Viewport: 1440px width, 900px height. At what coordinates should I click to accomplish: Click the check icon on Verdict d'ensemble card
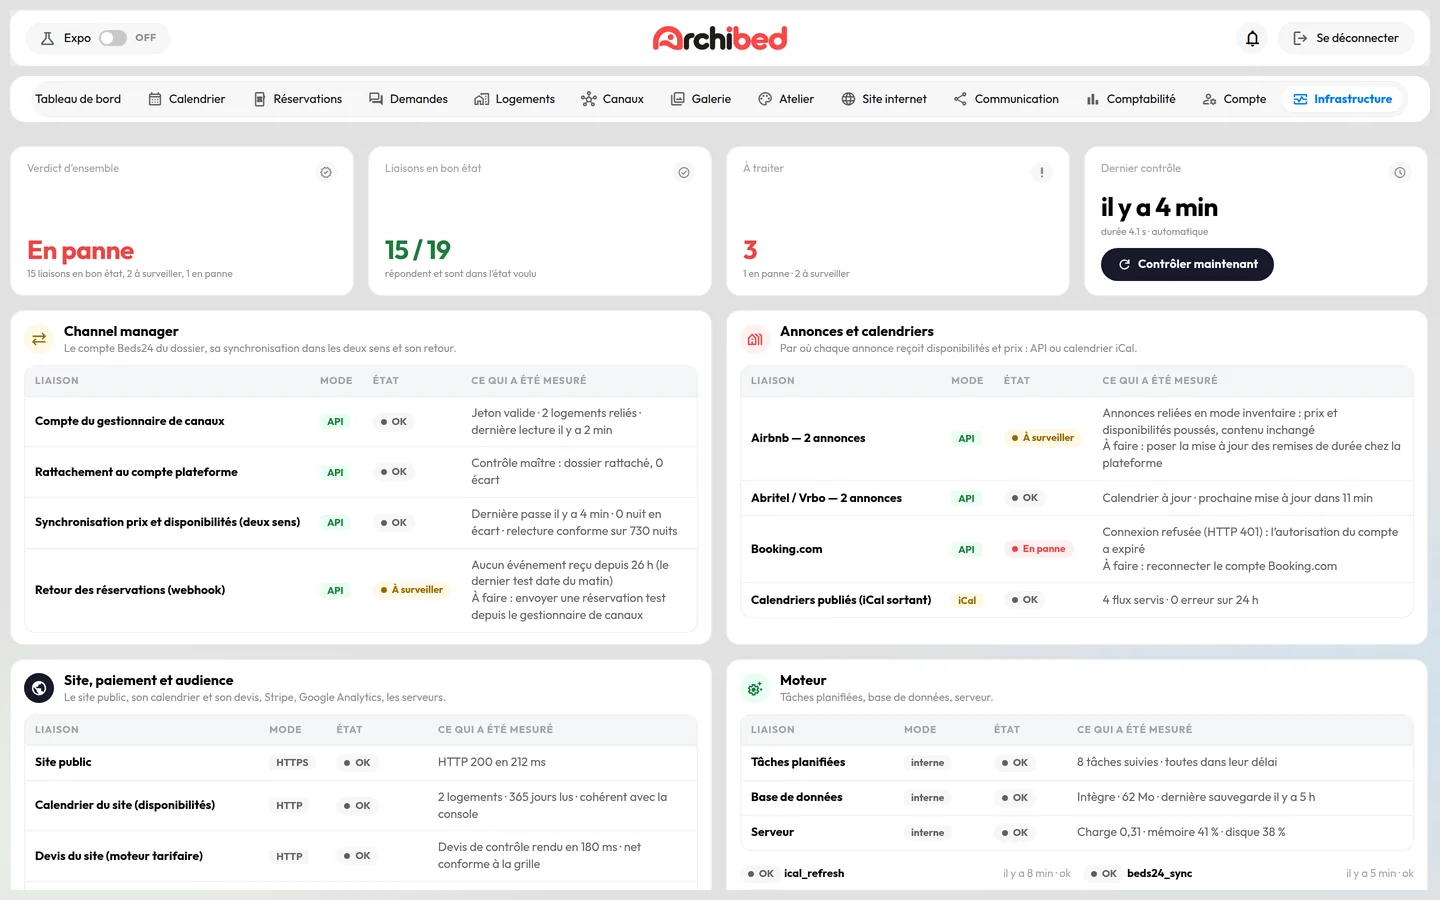point(326,172)
